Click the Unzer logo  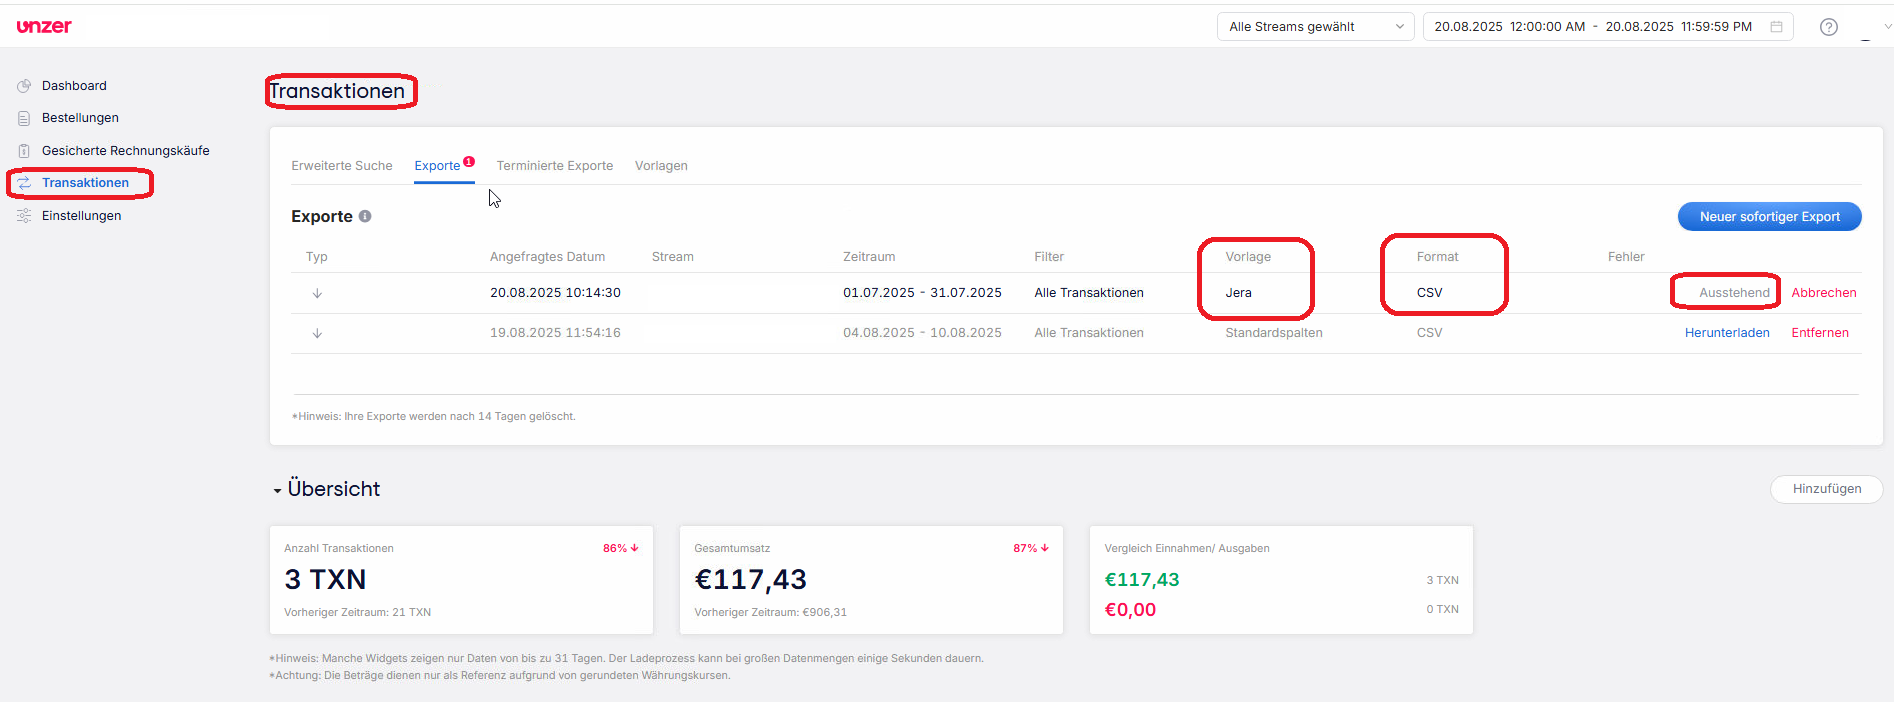point(44,26)
